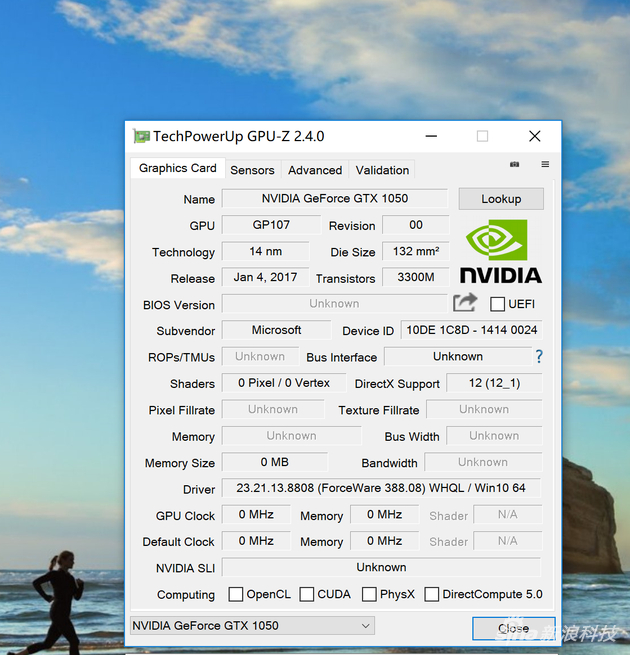Click the DirectX Support value 12 (12_1)

click(x=494, y=383)
